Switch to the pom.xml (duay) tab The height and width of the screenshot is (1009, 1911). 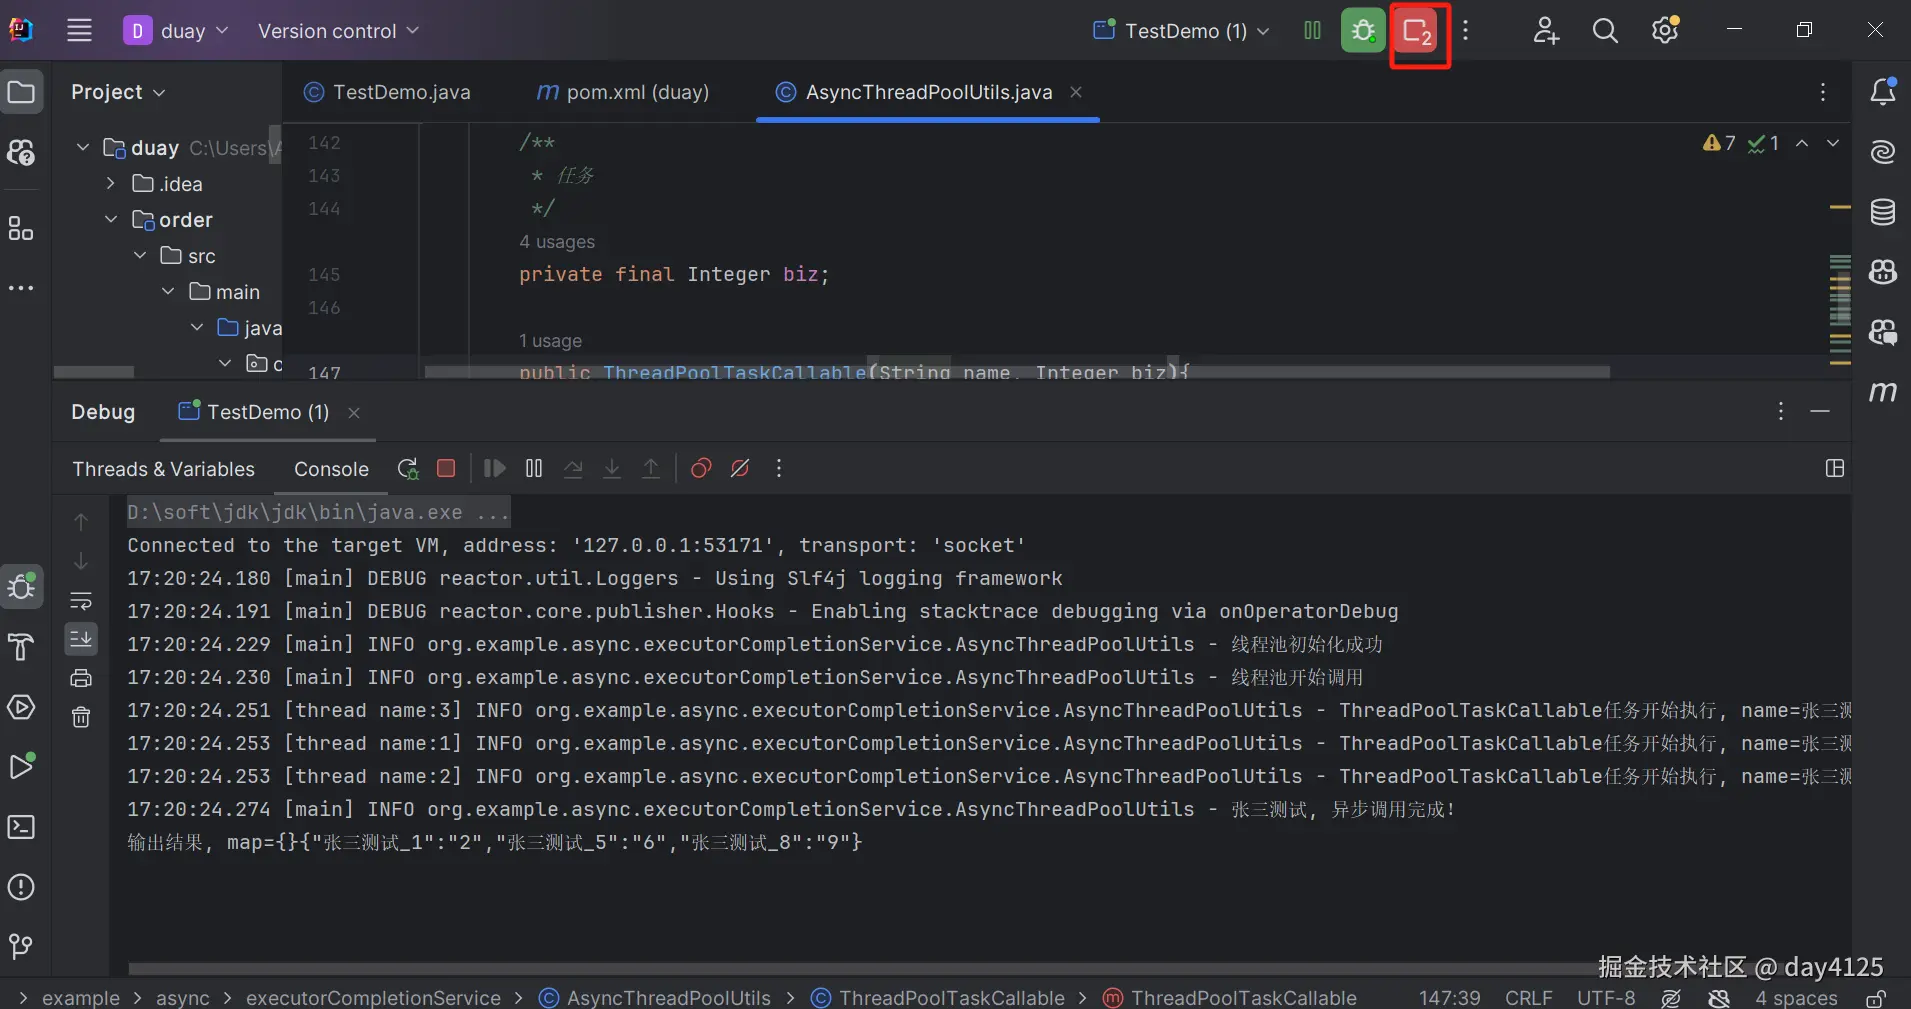coord(623,92)
